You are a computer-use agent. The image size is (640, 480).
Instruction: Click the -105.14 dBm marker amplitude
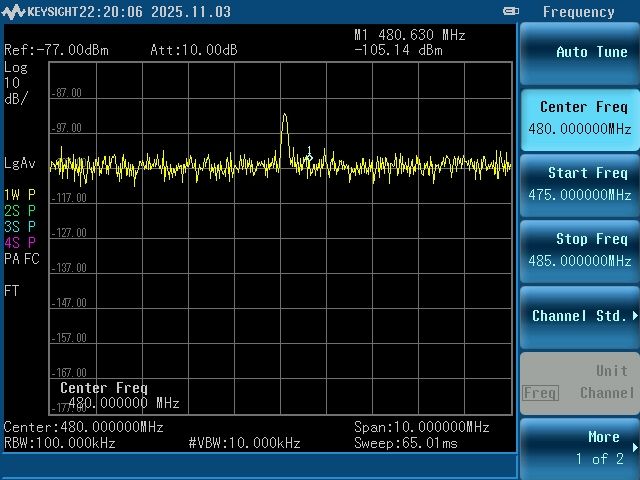398,50
